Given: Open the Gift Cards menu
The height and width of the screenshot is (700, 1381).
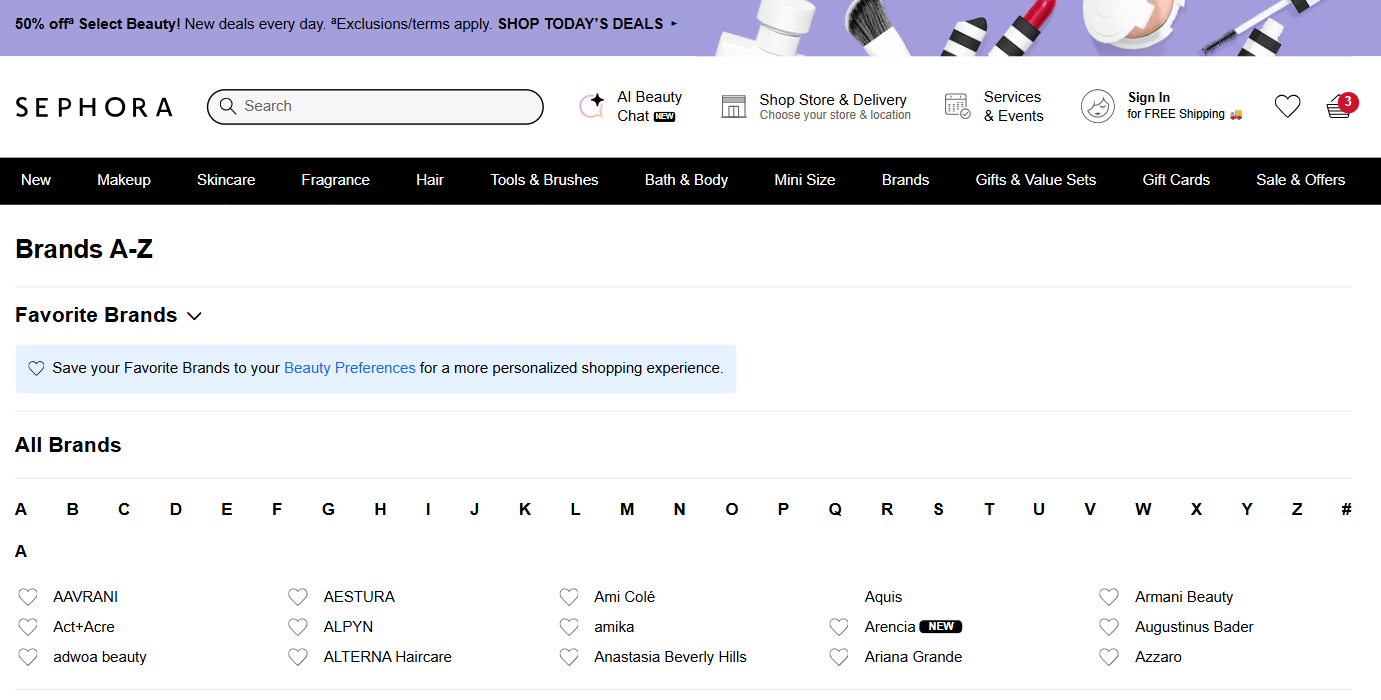Looking at the screenshot, I should pyautogui.click(x=1176, y=180).
